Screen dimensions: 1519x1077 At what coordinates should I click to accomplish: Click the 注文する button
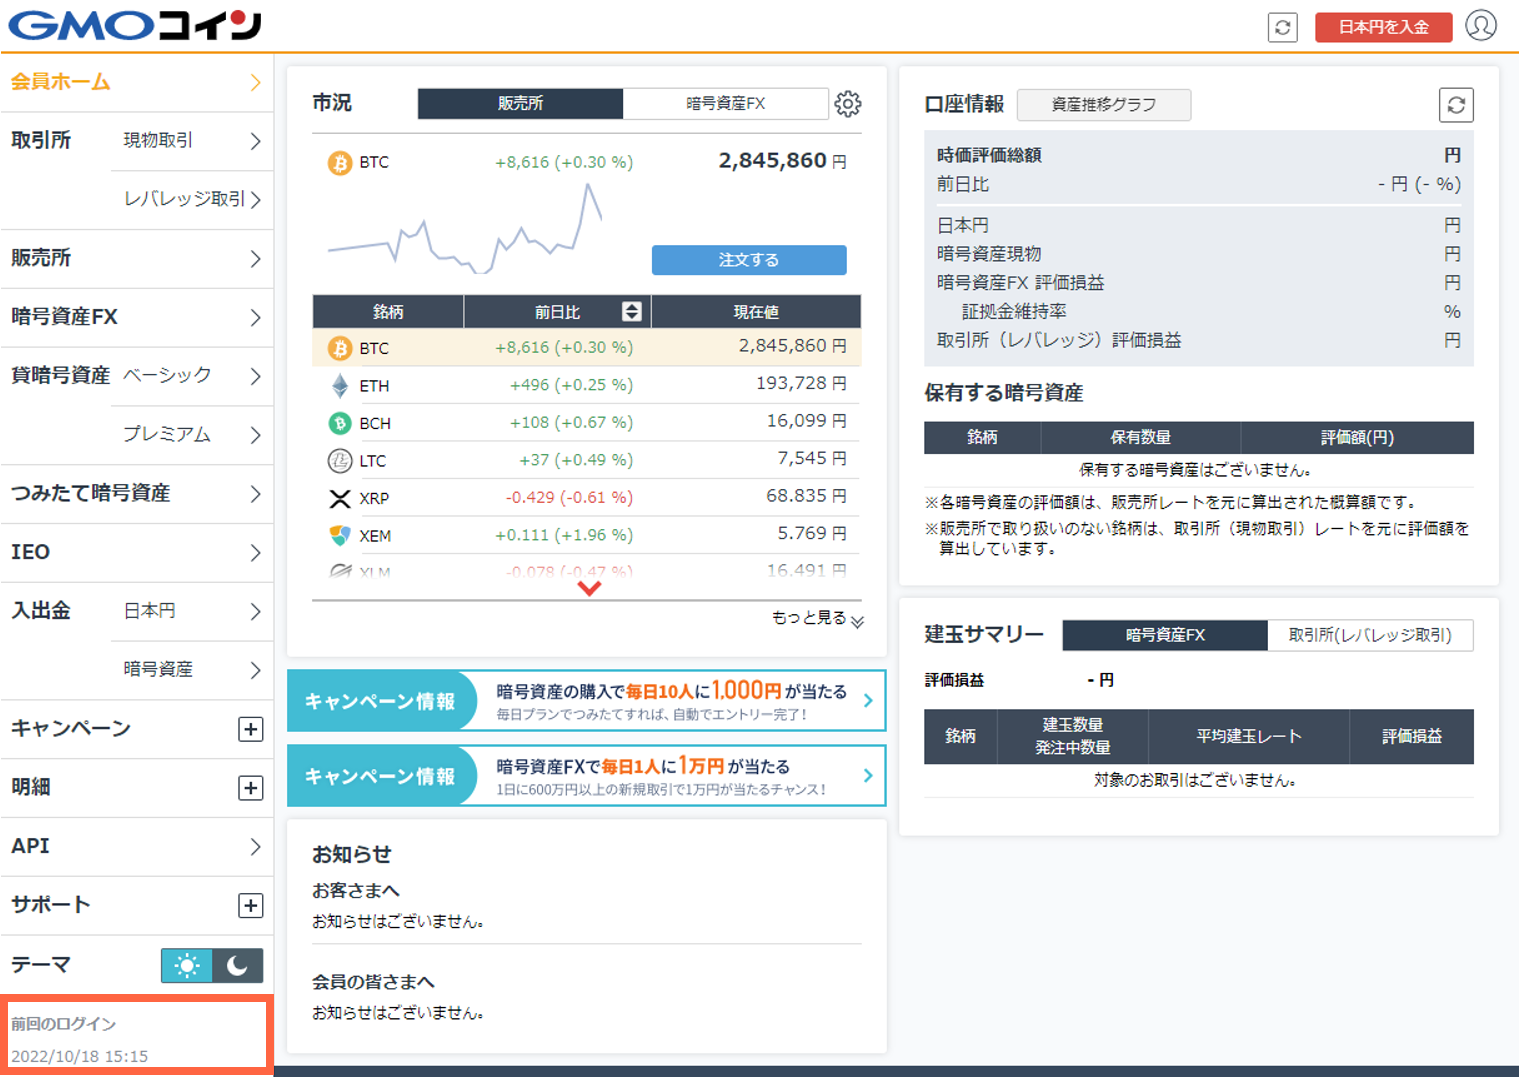[749, 260]
